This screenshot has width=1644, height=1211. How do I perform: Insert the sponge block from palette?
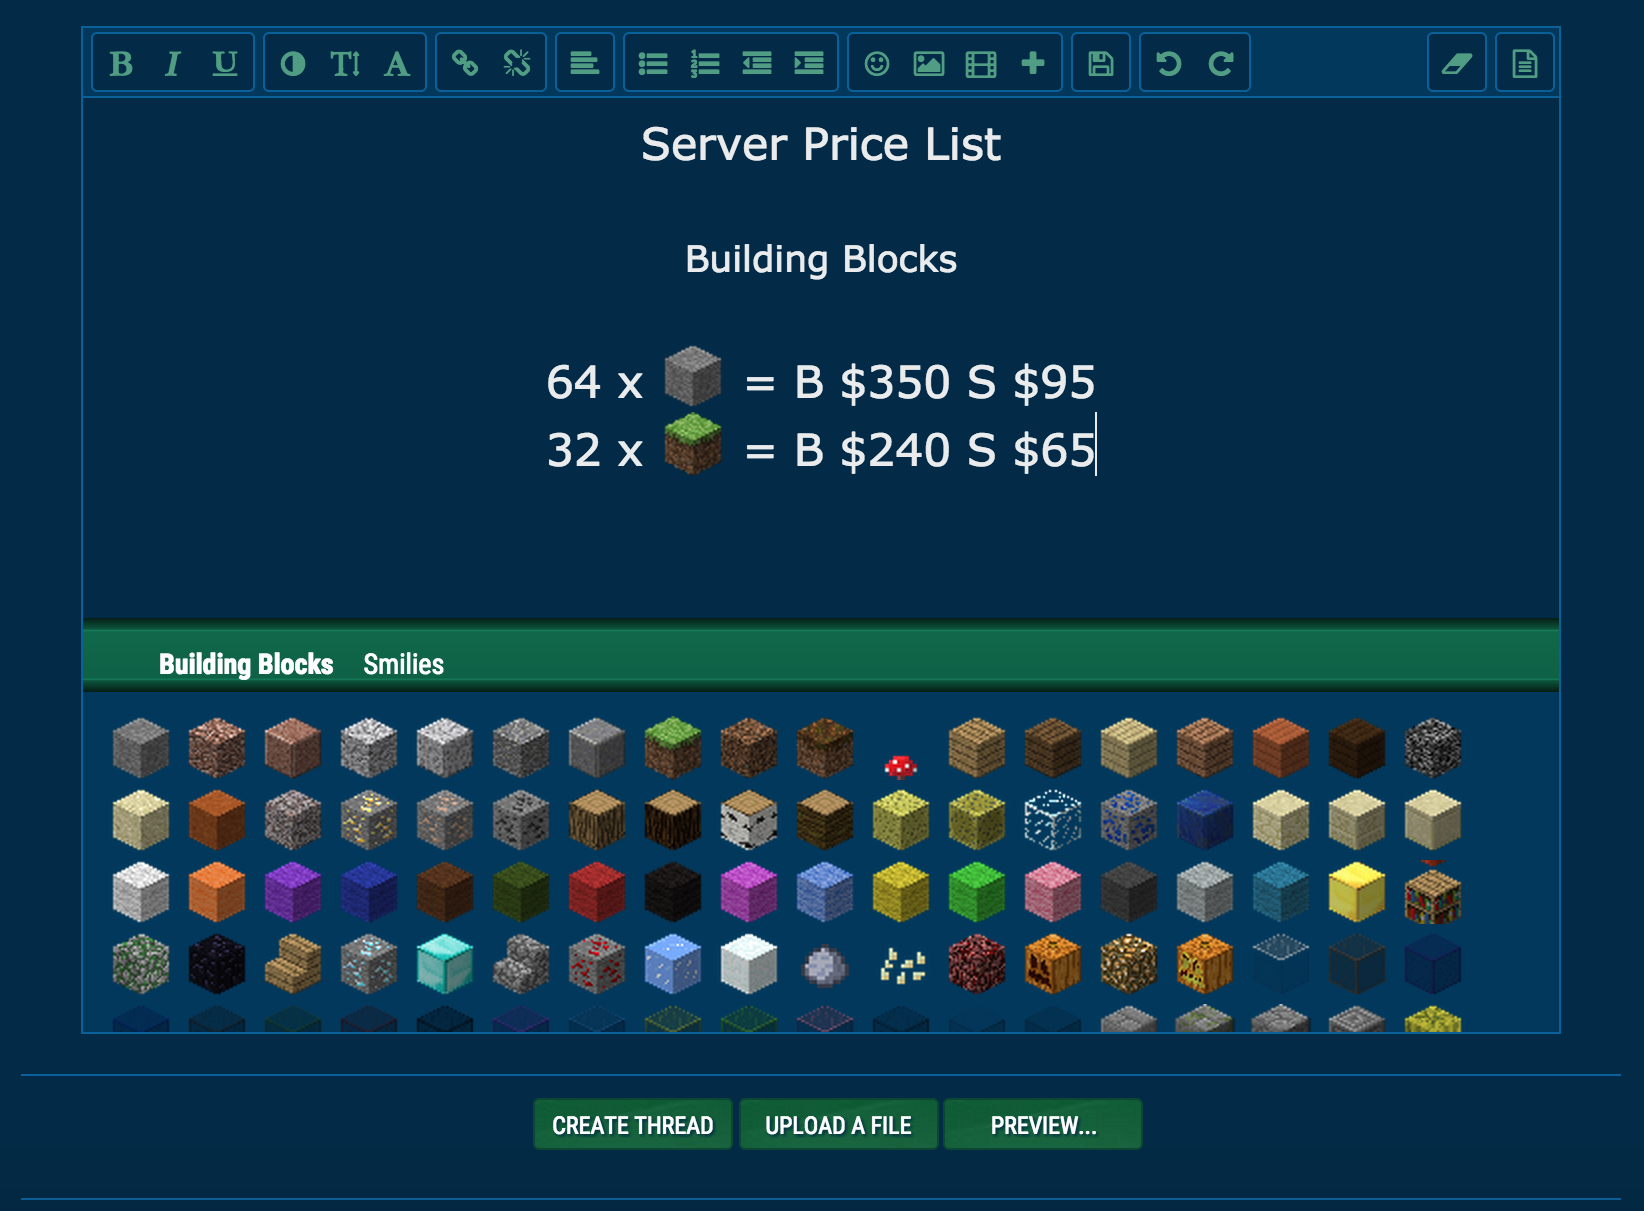[x=901, y=819]
